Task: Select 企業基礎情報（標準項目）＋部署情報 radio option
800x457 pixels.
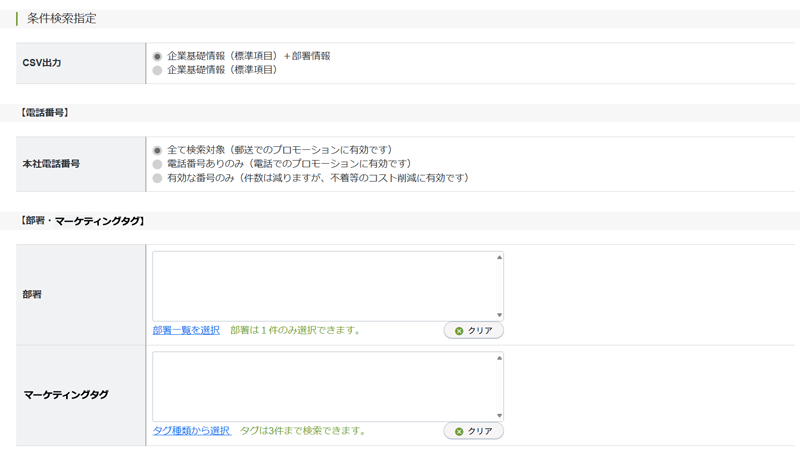Action: pos(157,56)
